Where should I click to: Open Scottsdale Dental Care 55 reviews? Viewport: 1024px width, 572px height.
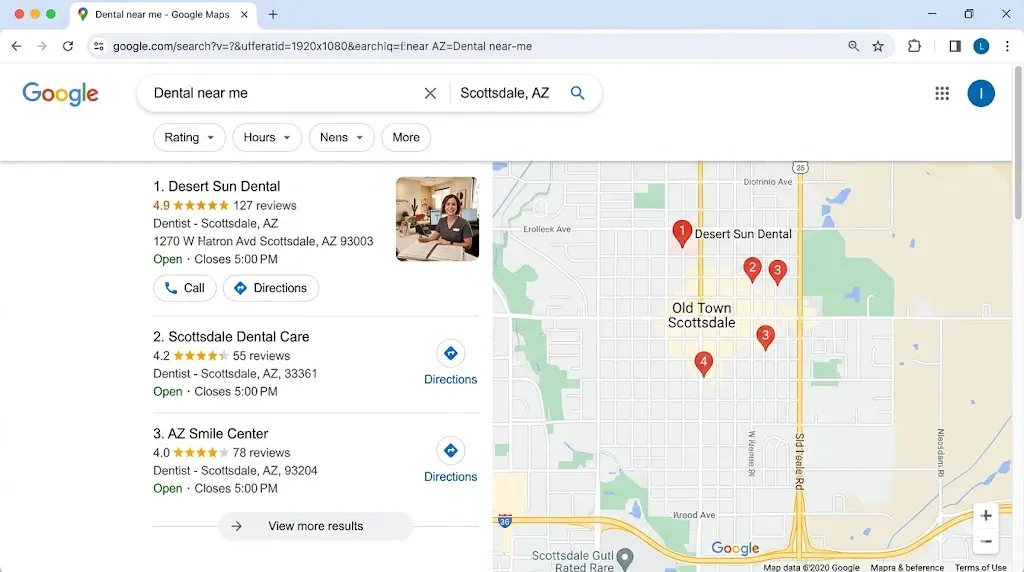click(x=261, y=356)
